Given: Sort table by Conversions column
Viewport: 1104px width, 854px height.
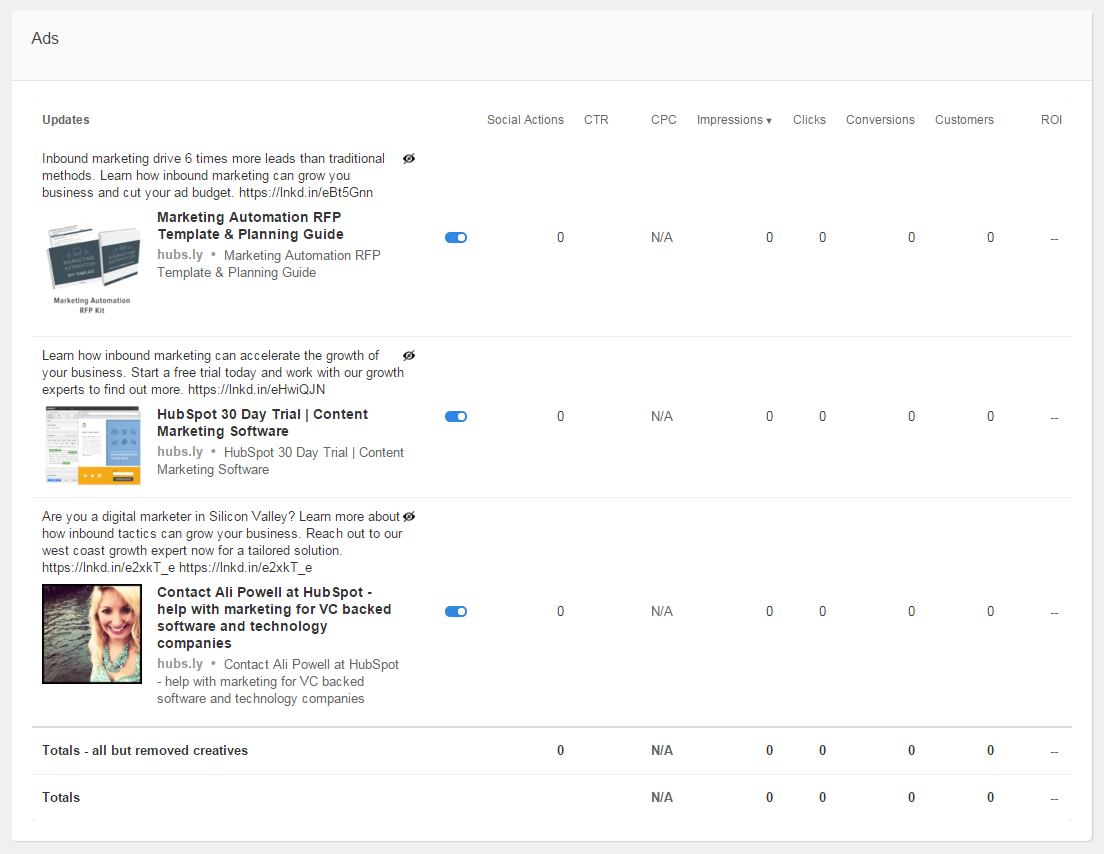Looking at the screenshot, I should 880,120.
